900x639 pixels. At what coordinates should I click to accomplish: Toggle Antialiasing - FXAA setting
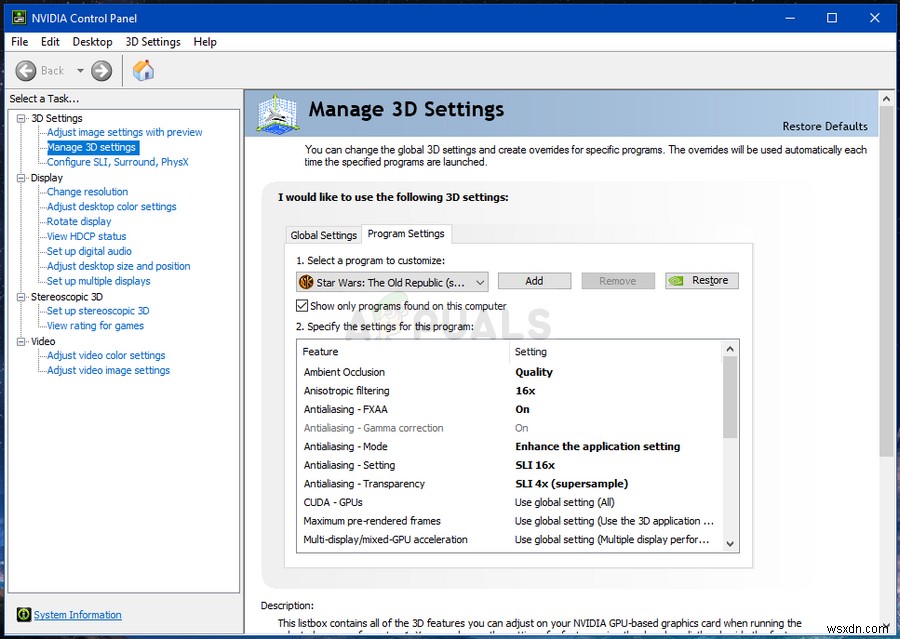(521, 409)
